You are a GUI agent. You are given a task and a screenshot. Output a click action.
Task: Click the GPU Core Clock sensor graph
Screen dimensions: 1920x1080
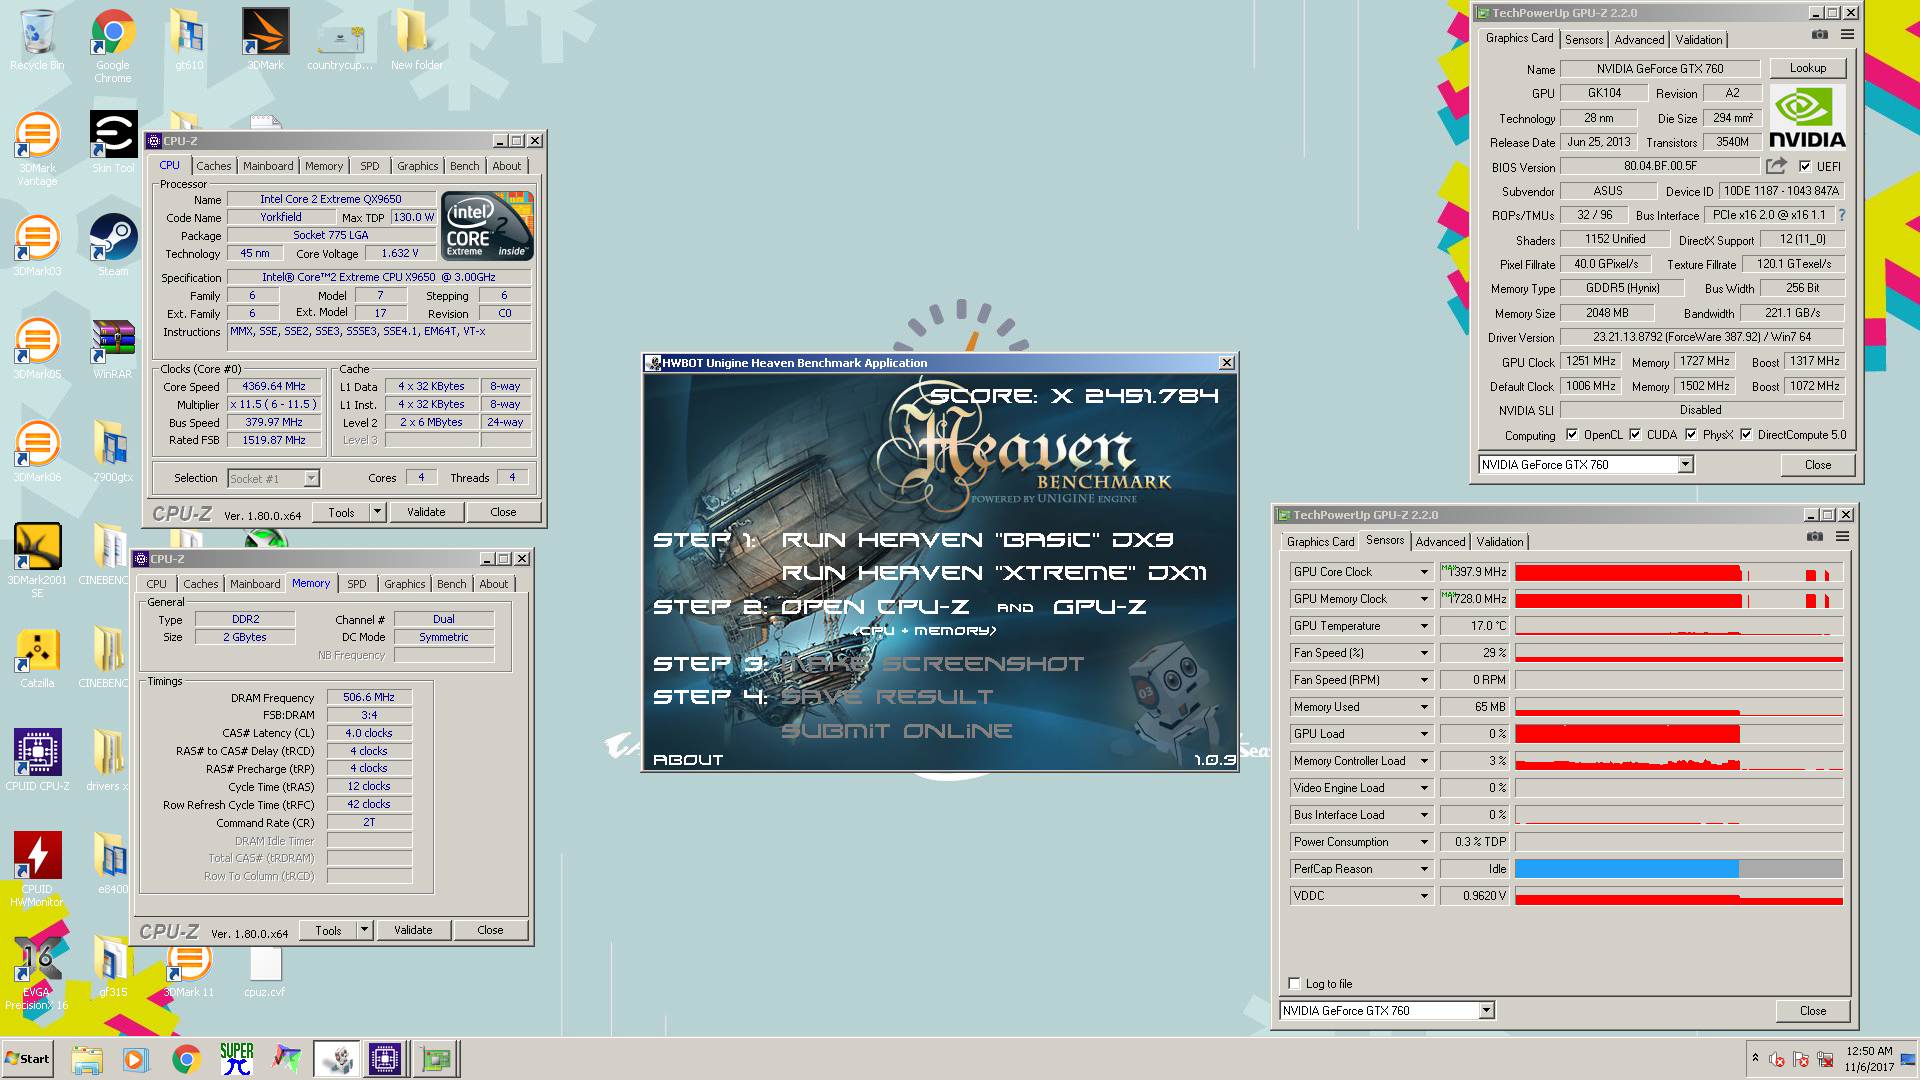point(1678,572)
